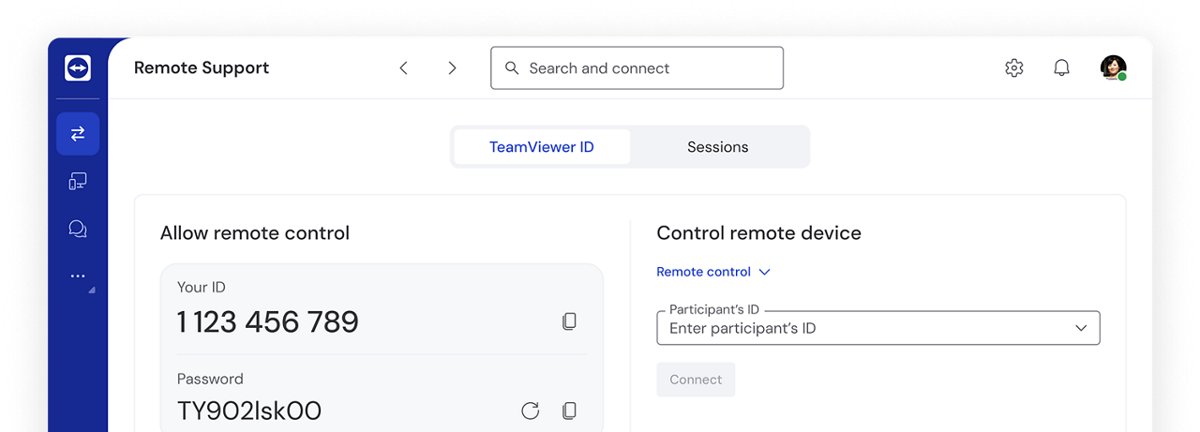Select the ID number 1 123 456 789
The width and height of the screenshot is (1200, 432).
(268, 322)
